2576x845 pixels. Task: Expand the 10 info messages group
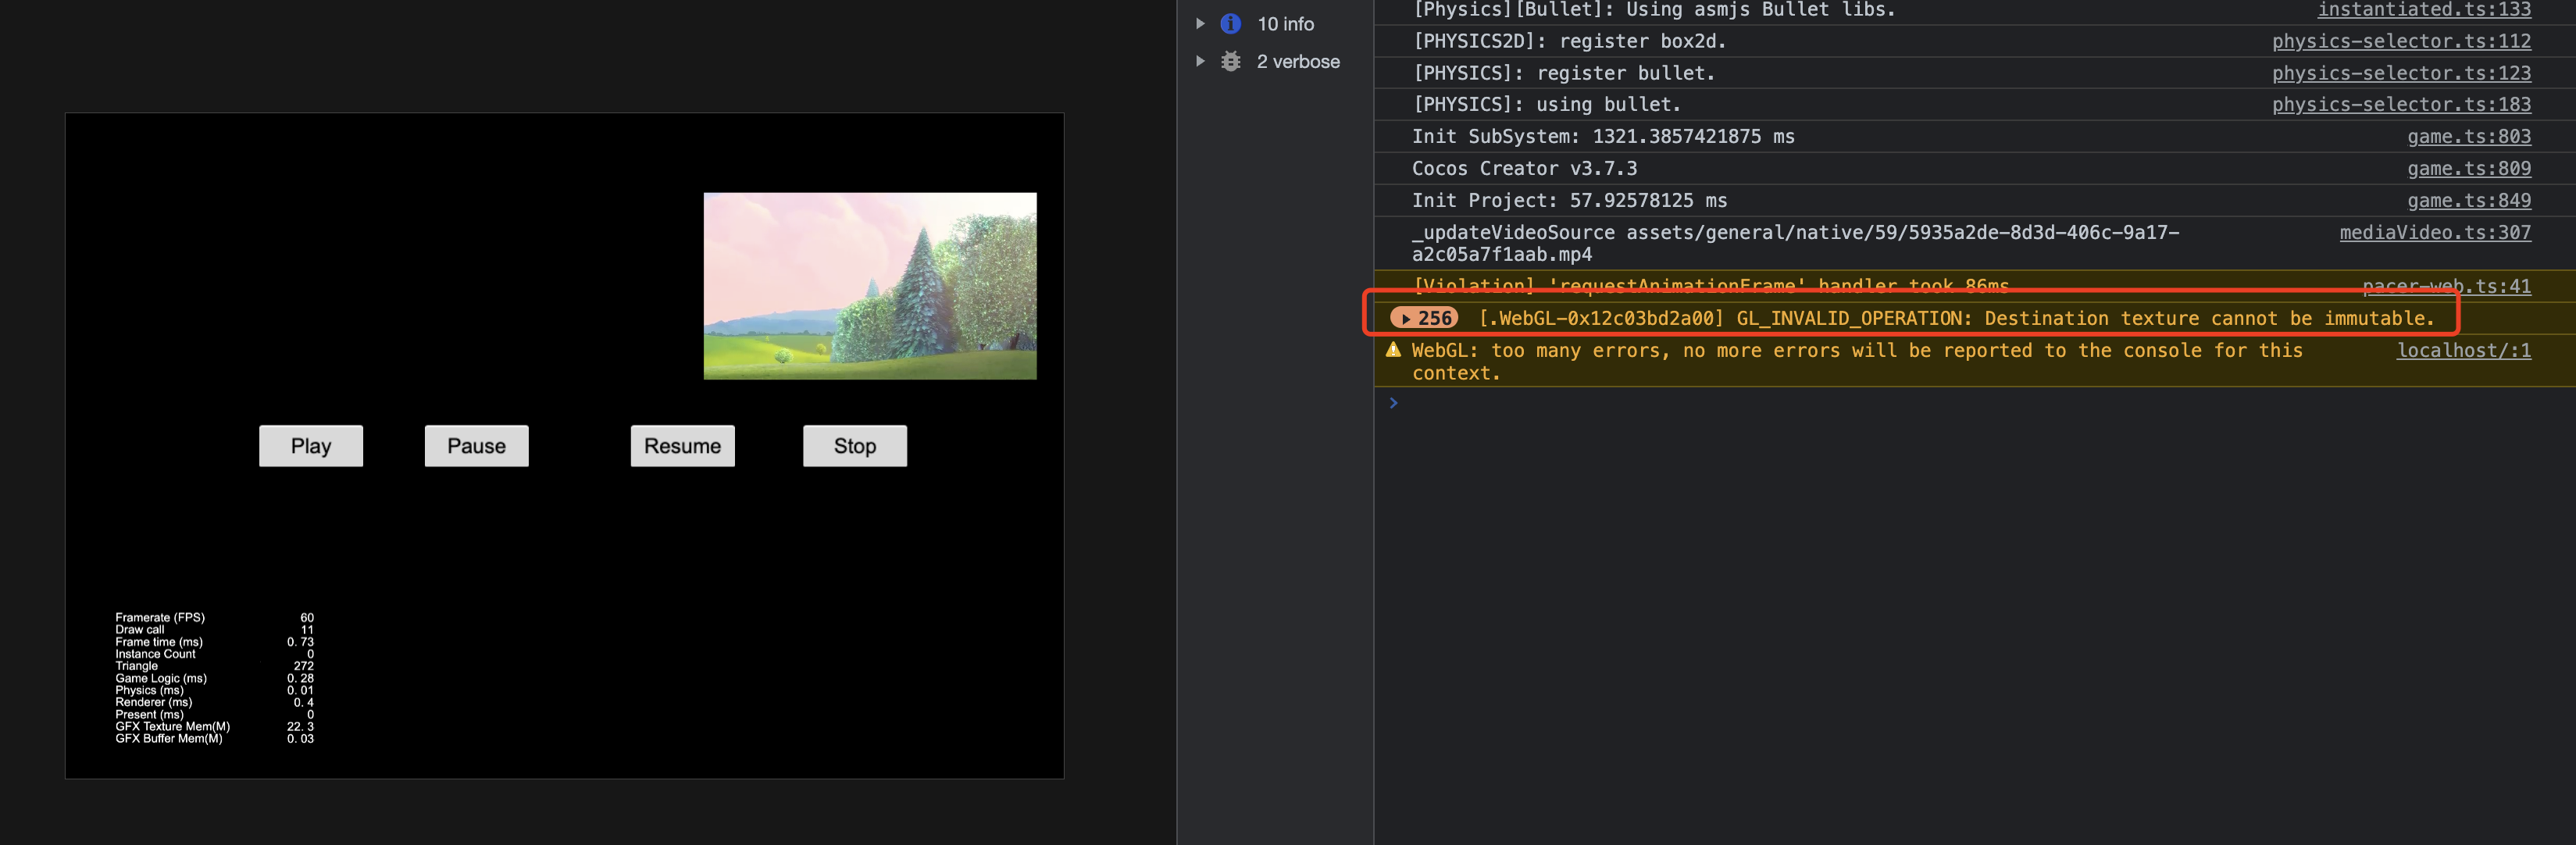[1200, 23]
